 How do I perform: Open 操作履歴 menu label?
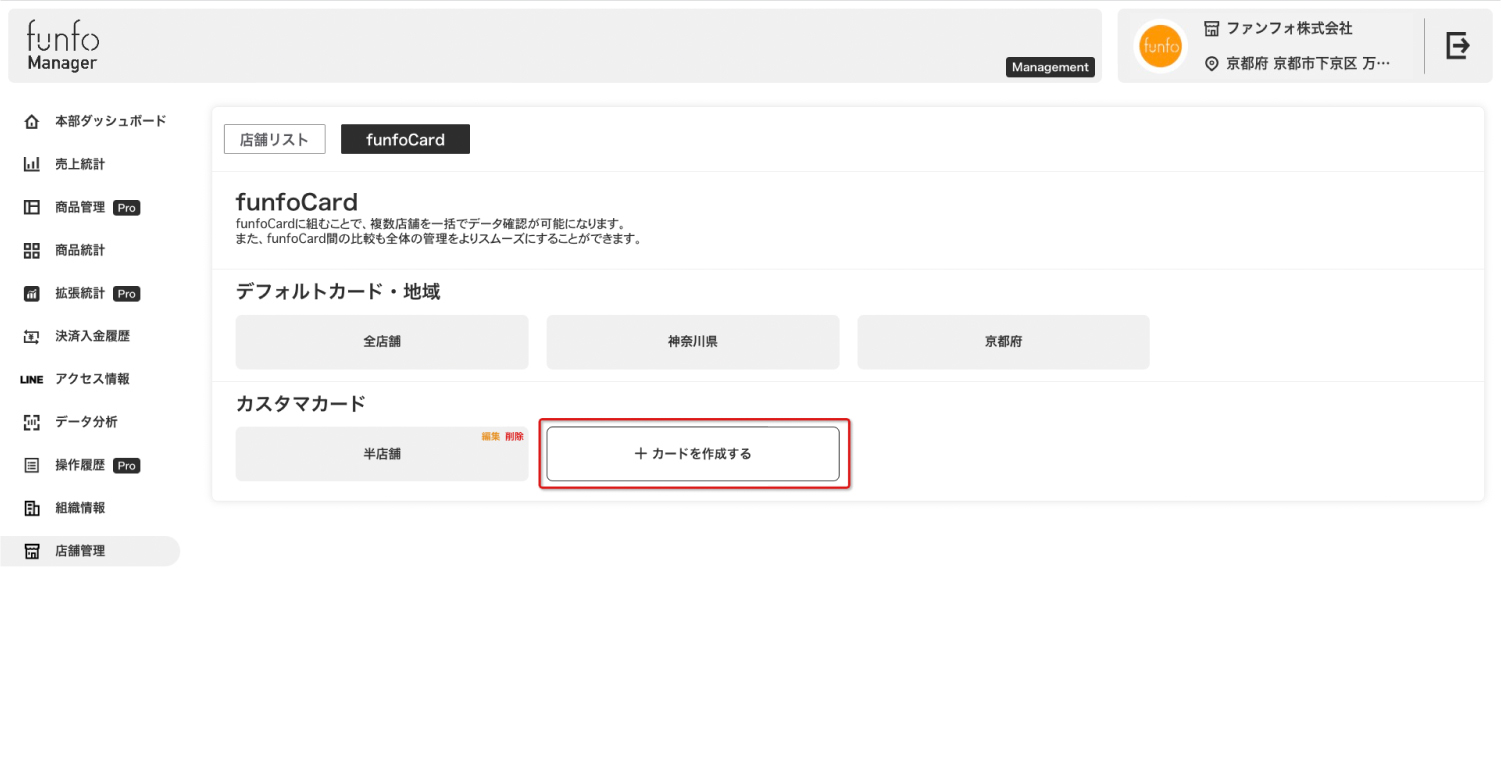click(x=80, y=466)
